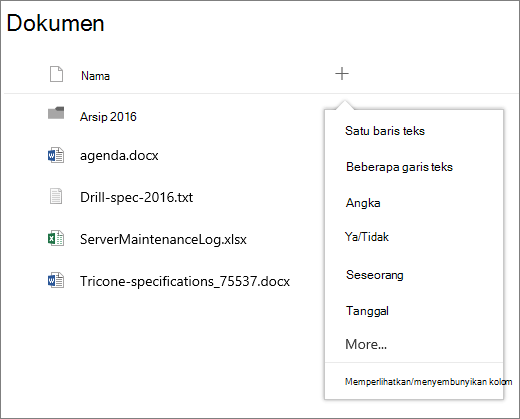Open agenda.docx file
This screenshot has height=419, width=520.
[119, 156]
